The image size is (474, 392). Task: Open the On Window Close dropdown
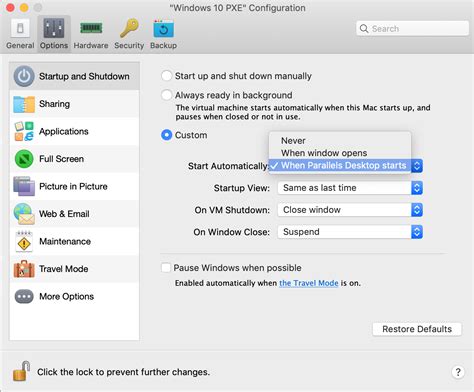click(350, 232)
